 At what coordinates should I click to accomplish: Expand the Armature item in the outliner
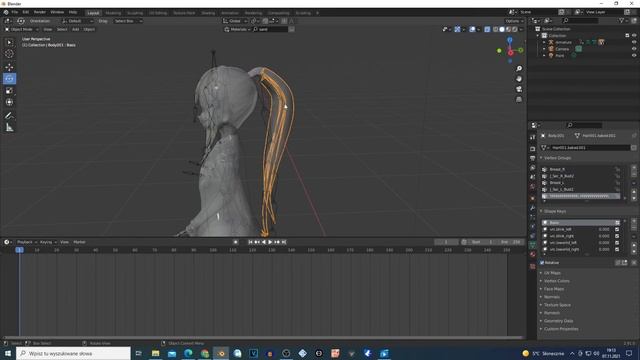click(544, 42)
